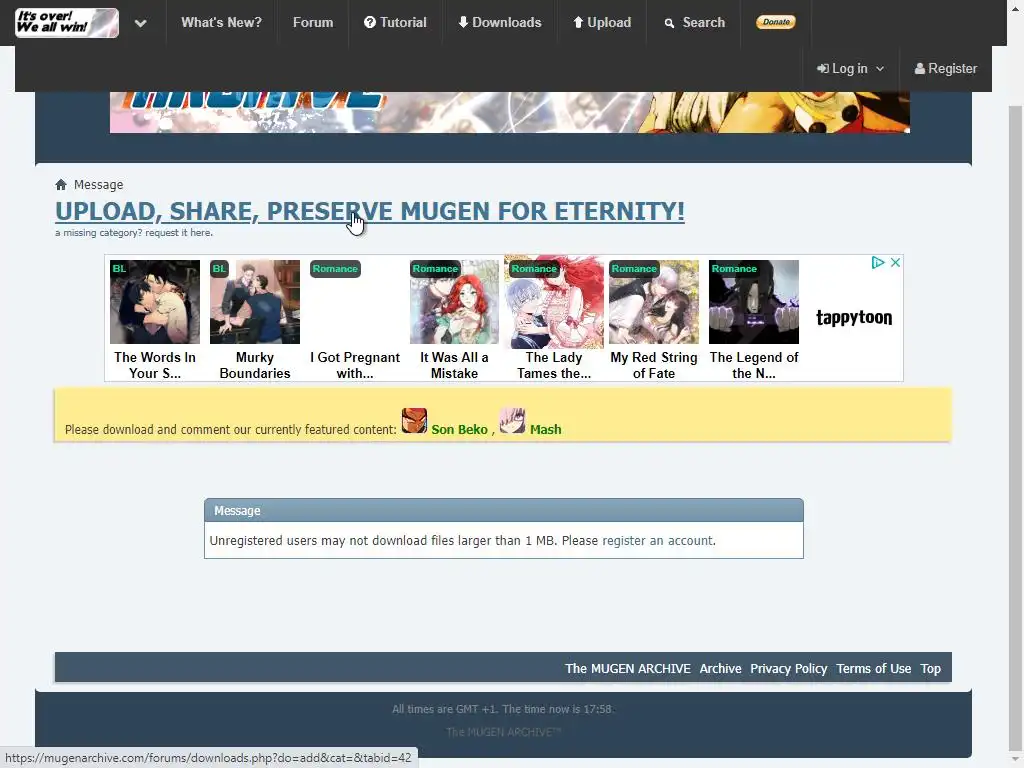Open the Terms of Use footer link
This screenshot has width=1024, height=768.
[873, 668]
